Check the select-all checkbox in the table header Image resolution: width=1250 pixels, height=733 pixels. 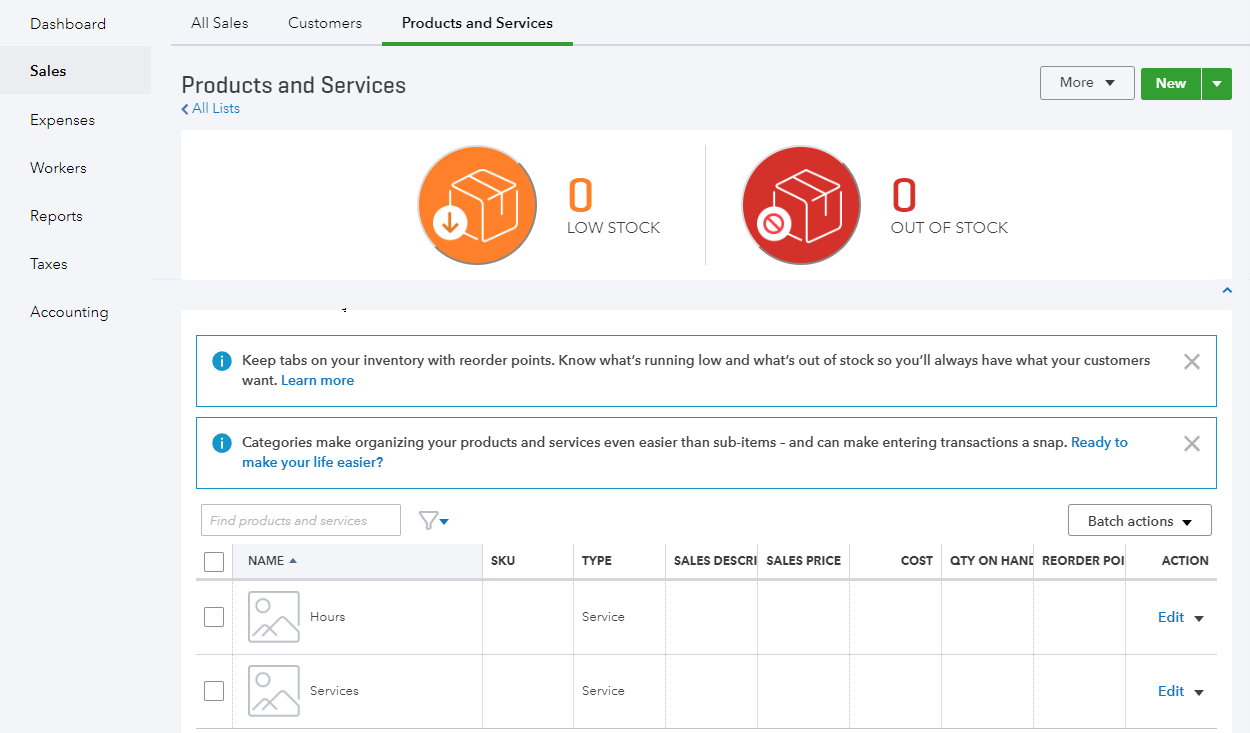pos(214,561)
